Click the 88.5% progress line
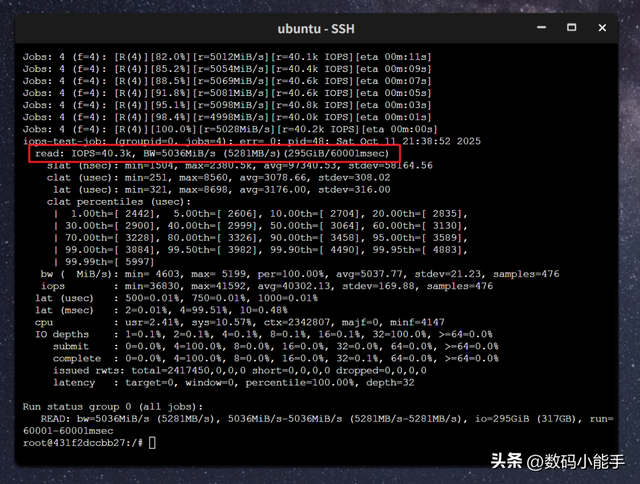The image size is (640, 484). pyautogui.click(x=227, y=81)
